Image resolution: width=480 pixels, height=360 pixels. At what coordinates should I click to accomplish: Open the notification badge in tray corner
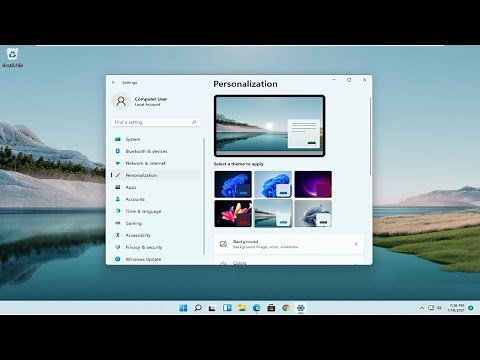[471, 308]
